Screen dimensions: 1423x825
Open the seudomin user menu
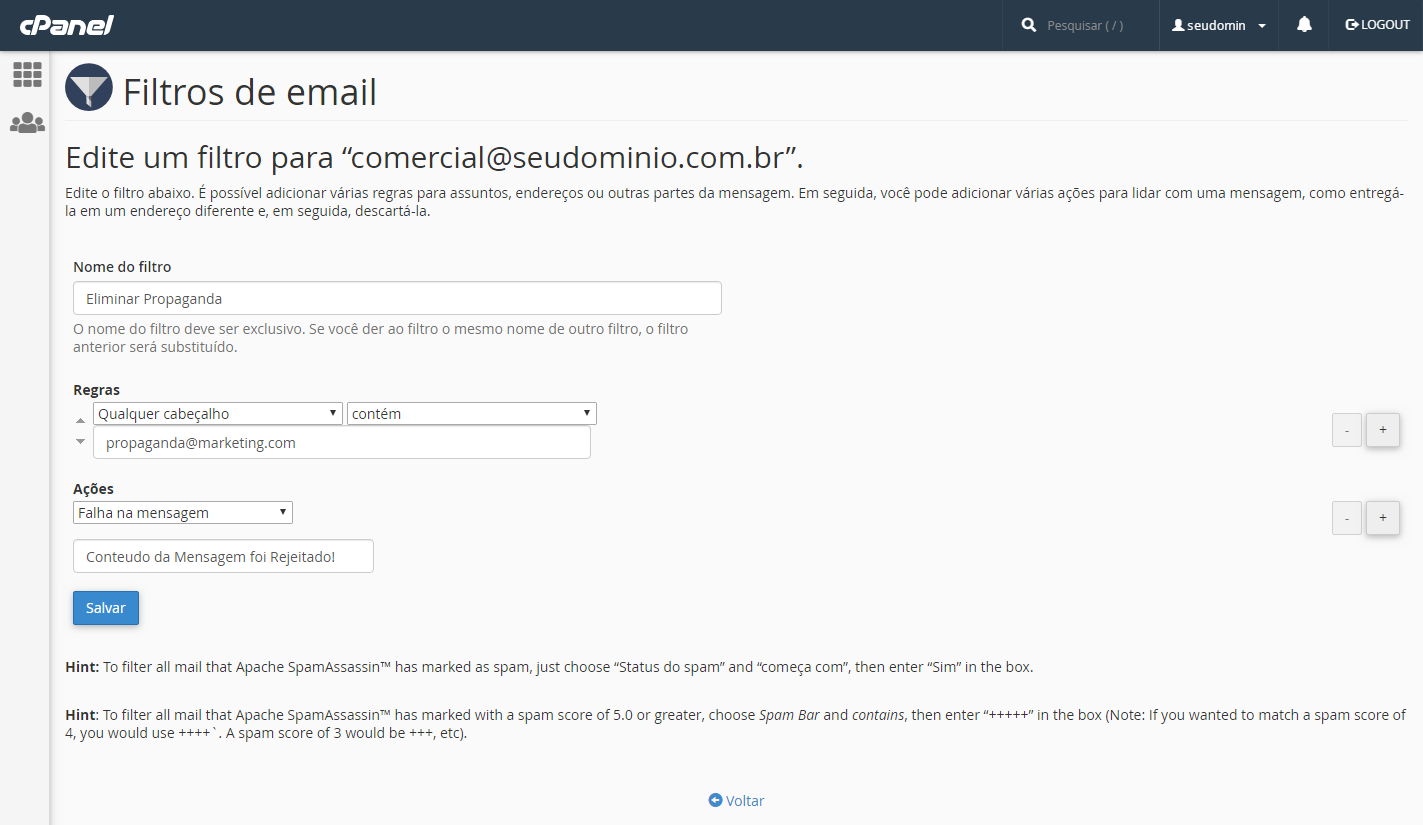click(x=1219, y=25)
